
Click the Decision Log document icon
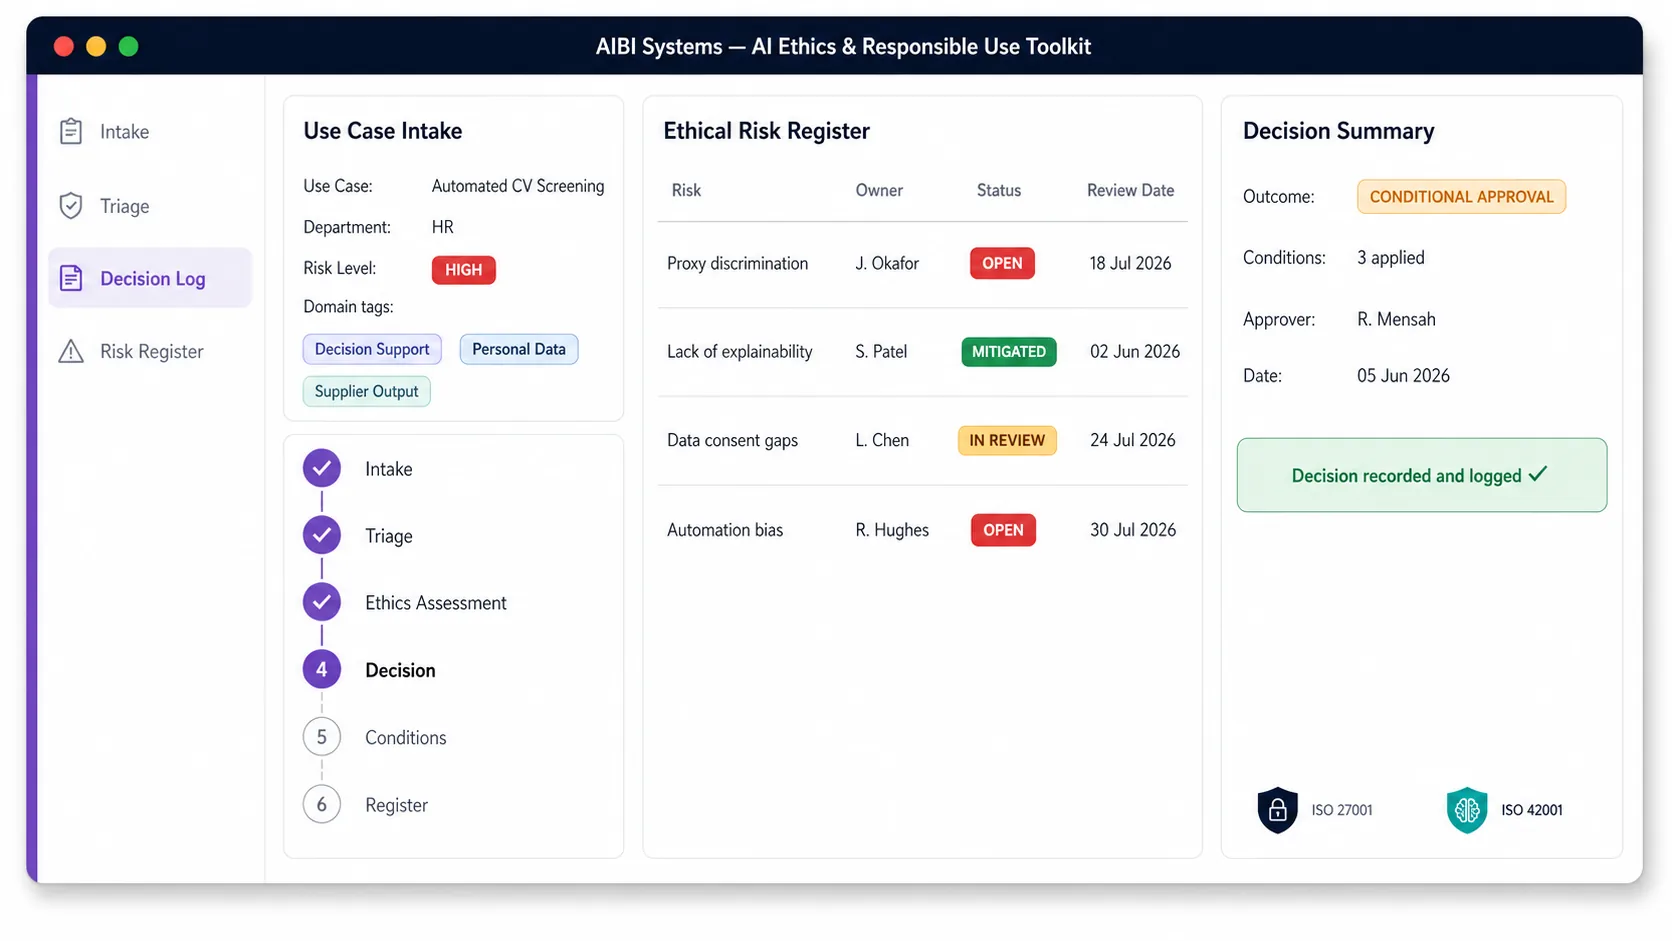point(71,278)
